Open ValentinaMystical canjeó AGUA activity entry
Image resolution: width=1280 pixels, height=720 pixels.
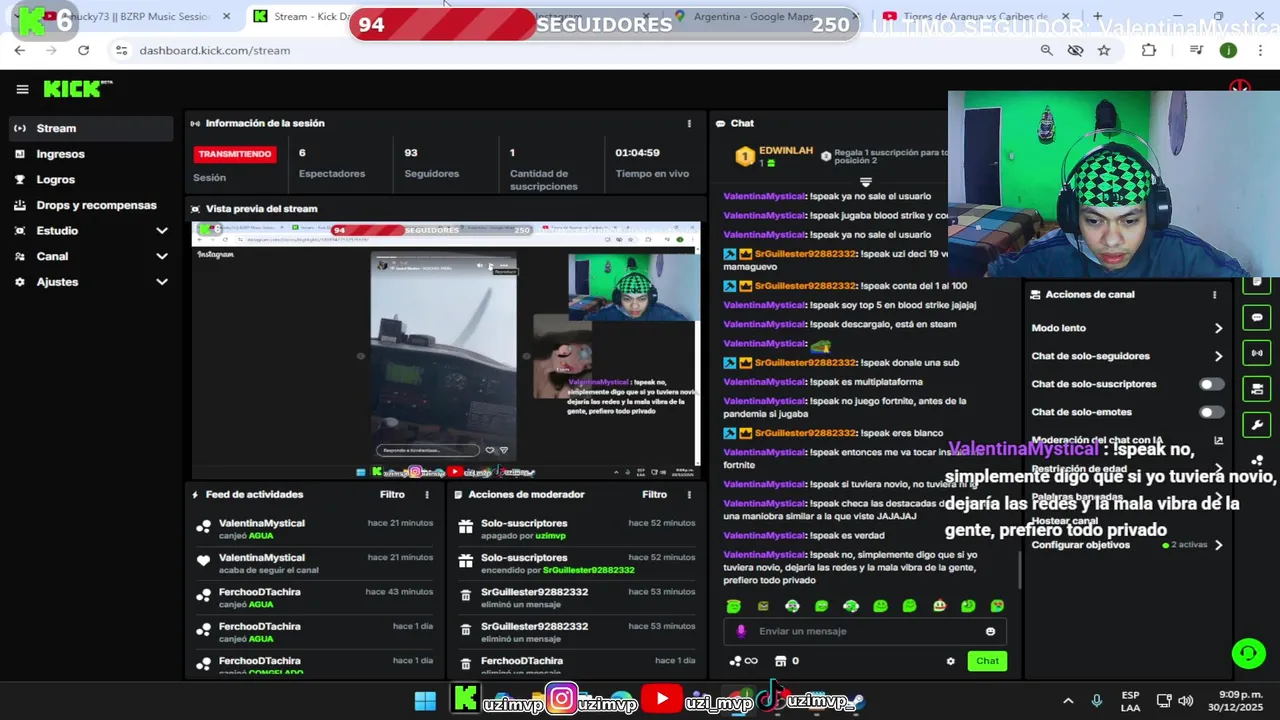coord(315,529)
